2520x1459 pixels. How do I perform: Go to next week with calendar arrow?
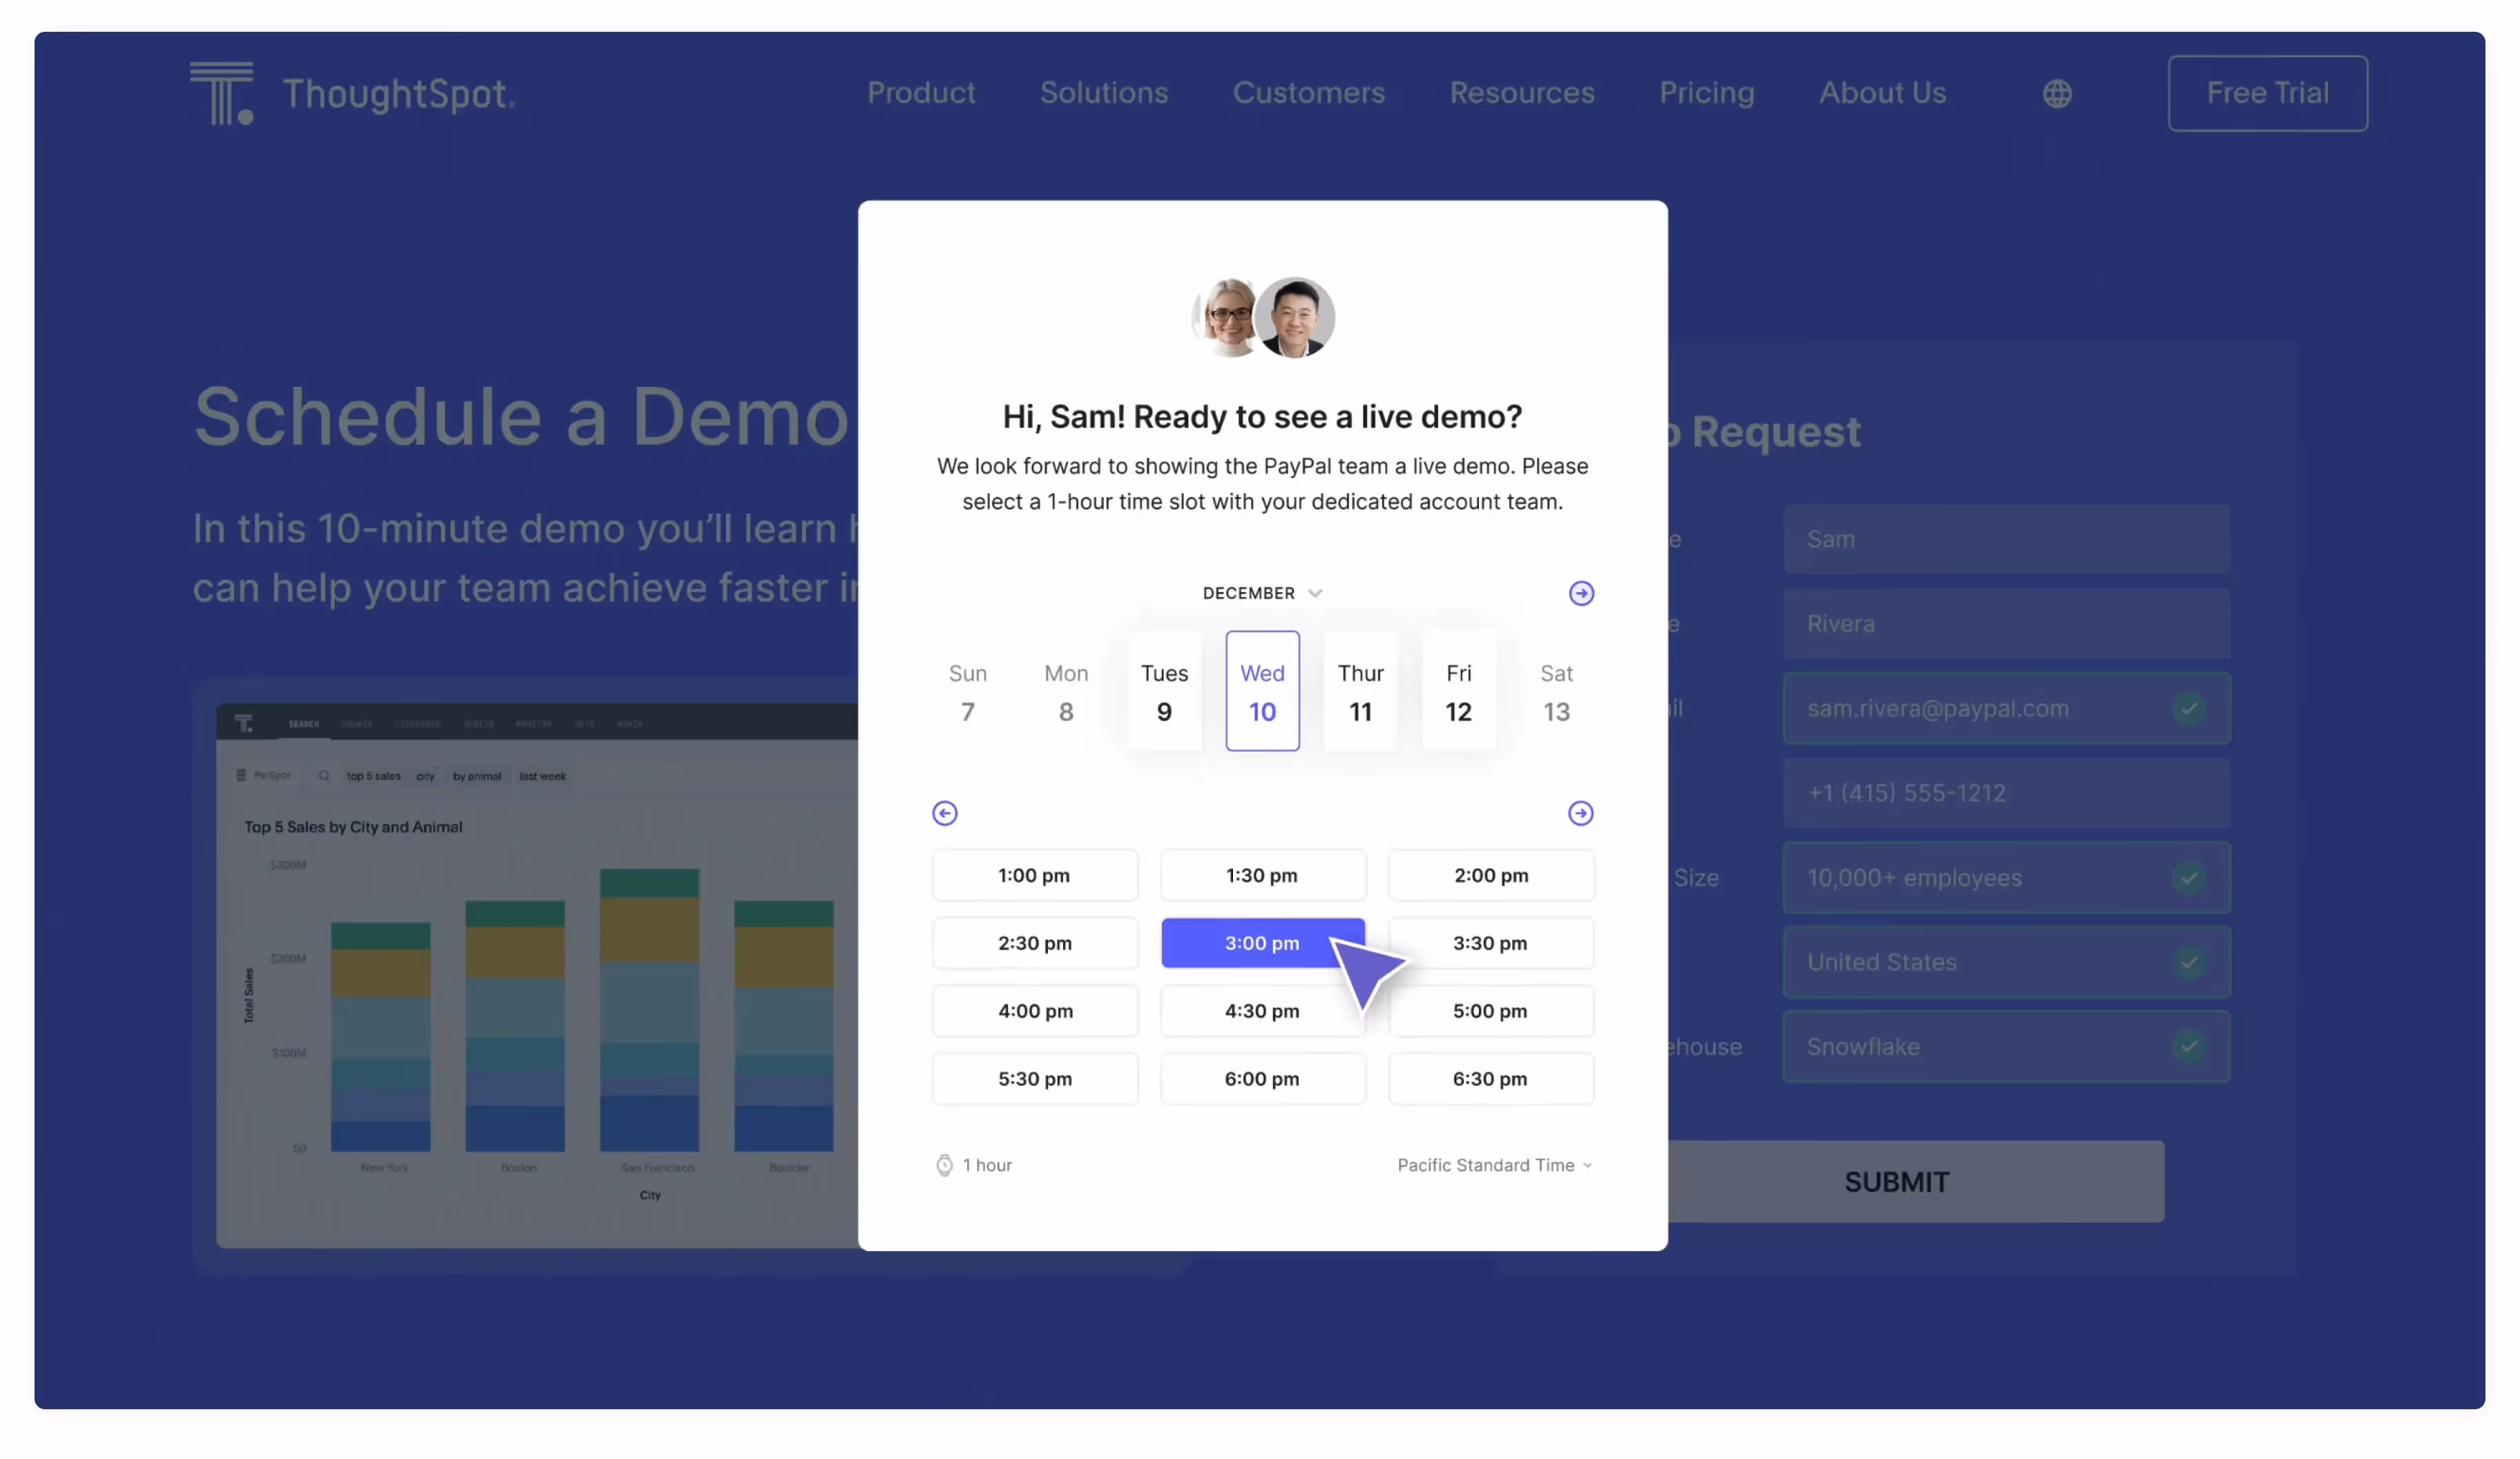(x=1580, y=593)
